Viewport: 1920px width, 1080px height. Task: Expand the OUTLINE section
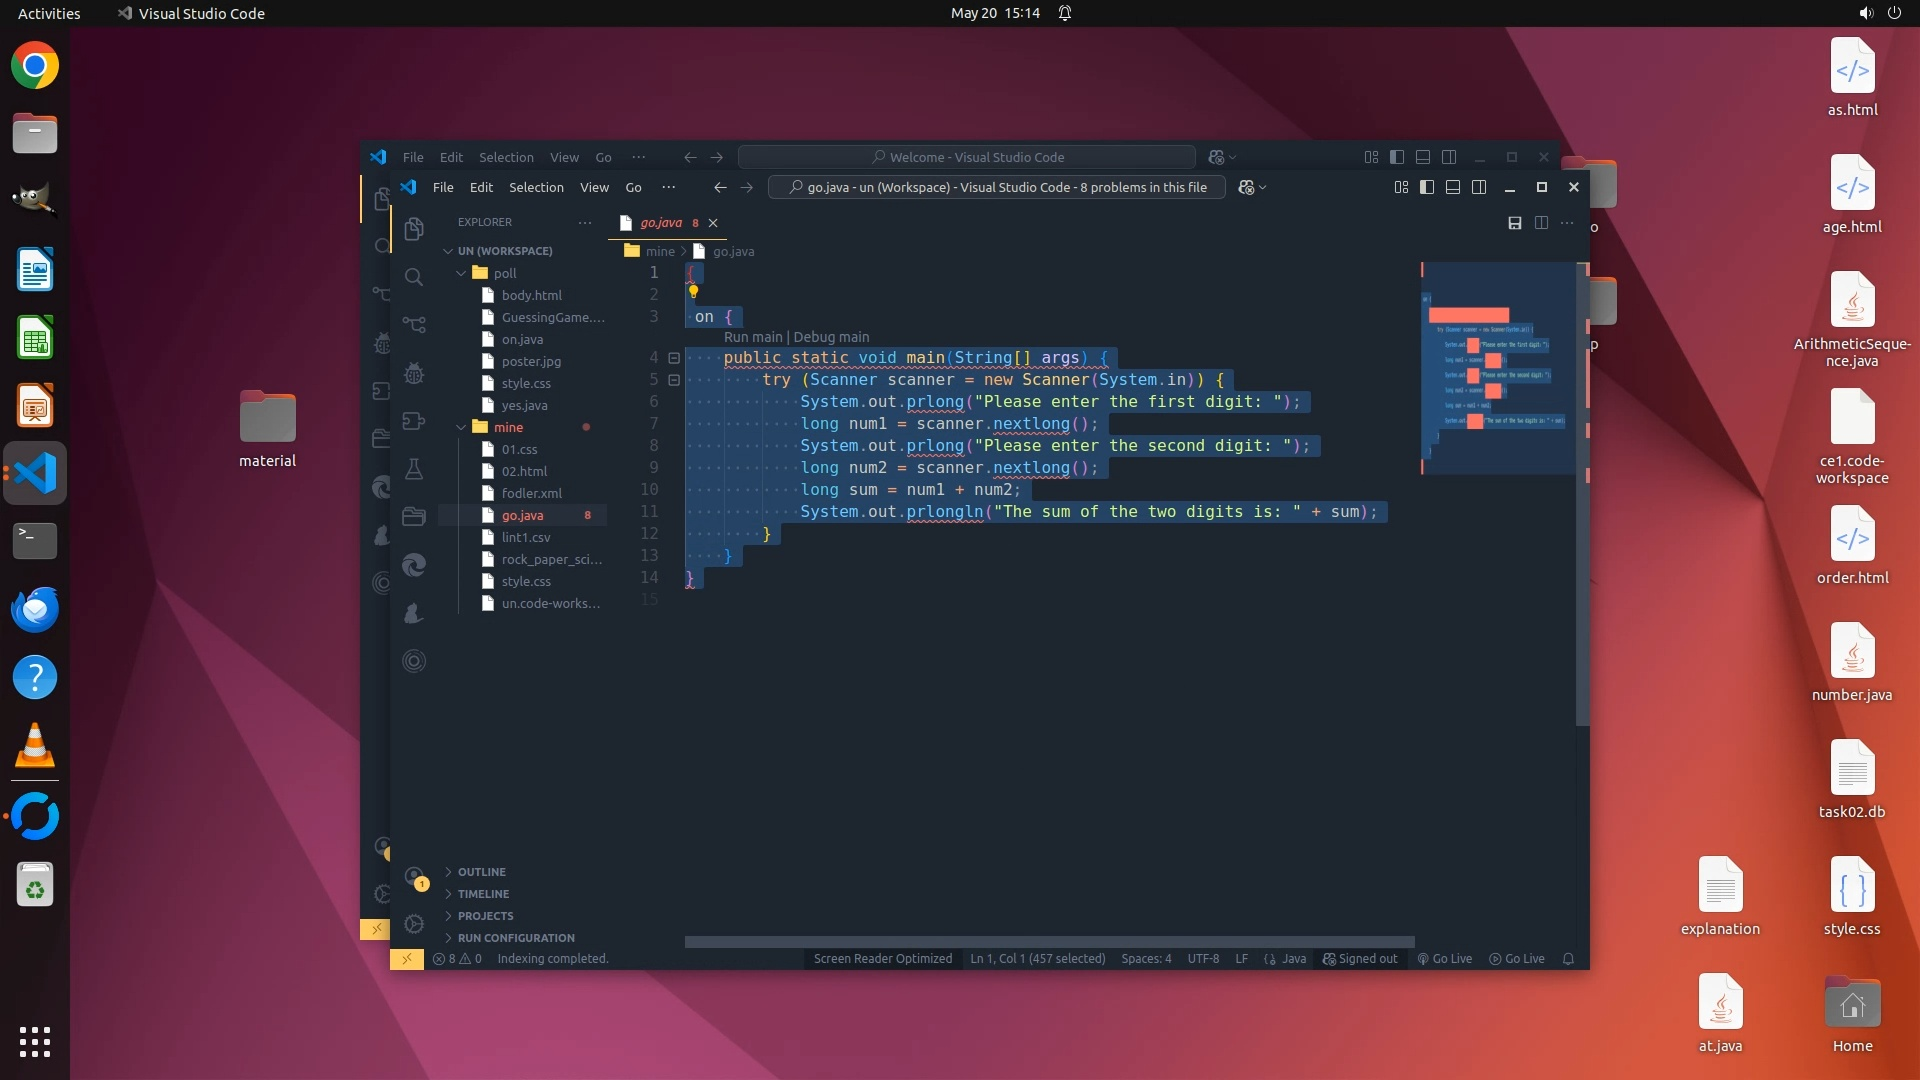pos(481,872)
